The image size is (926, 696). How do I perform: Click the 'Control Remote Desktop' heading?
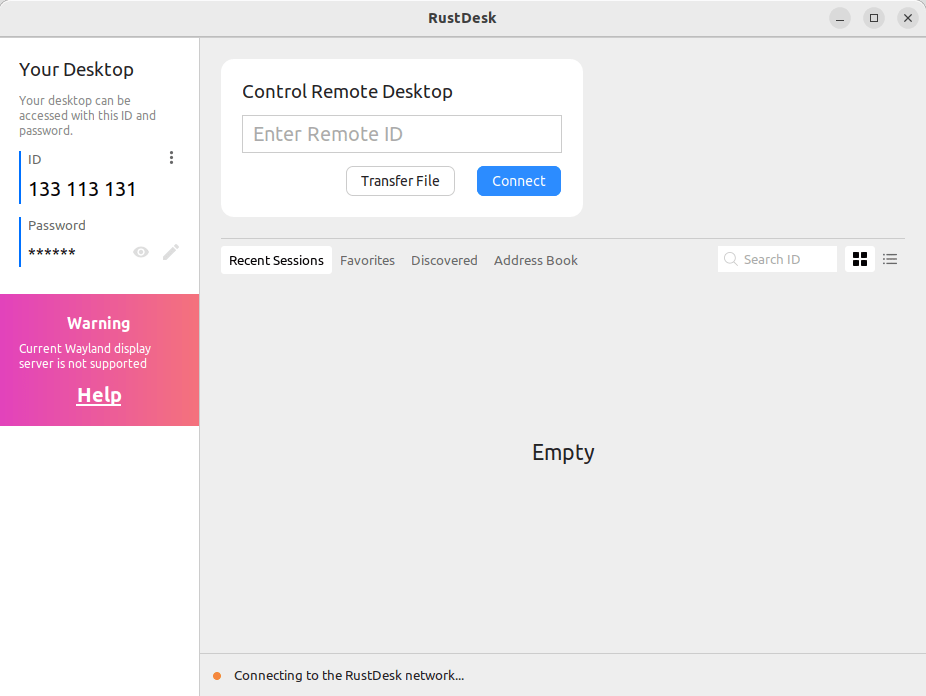tap(347, 92)
